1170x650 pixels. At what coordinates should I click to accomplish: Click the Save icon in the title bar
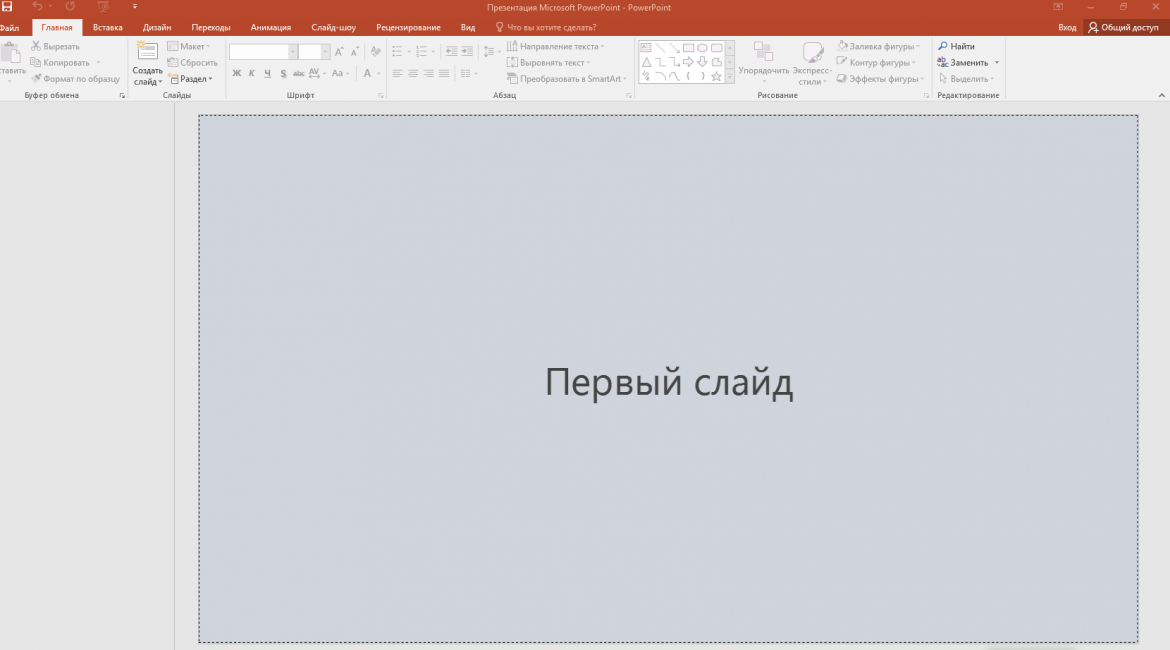pos(7,7)
